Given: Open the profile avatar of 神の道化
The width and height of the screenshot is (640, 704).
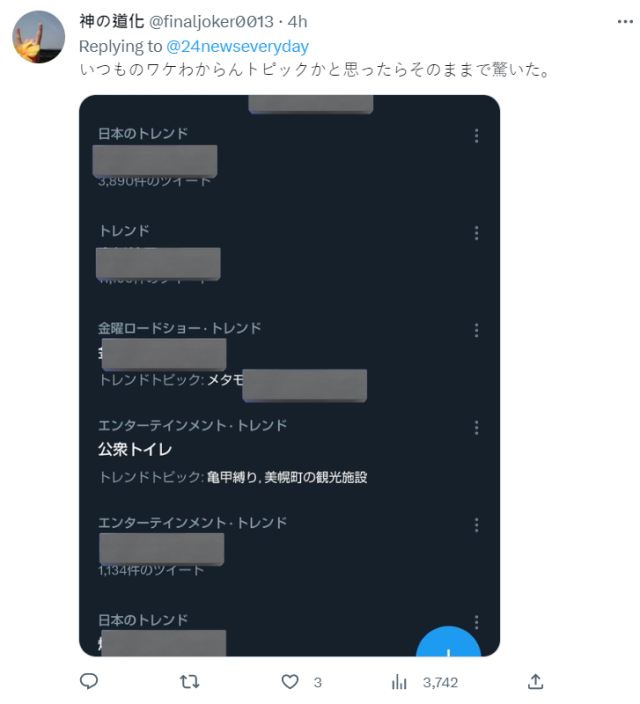Looking at the screenshot, I should point(39,37).
